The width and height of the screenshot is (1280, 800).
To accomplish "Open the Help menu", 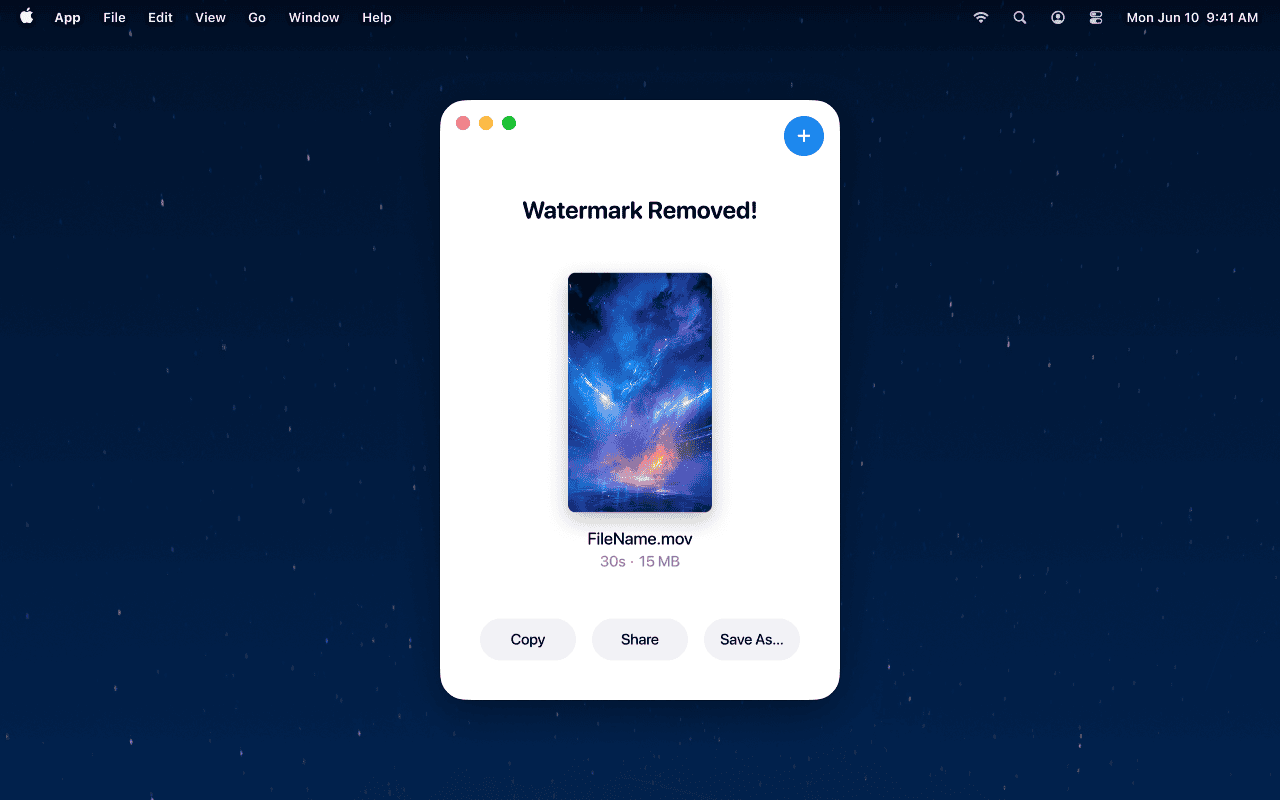I will click(x=377, y=17).
